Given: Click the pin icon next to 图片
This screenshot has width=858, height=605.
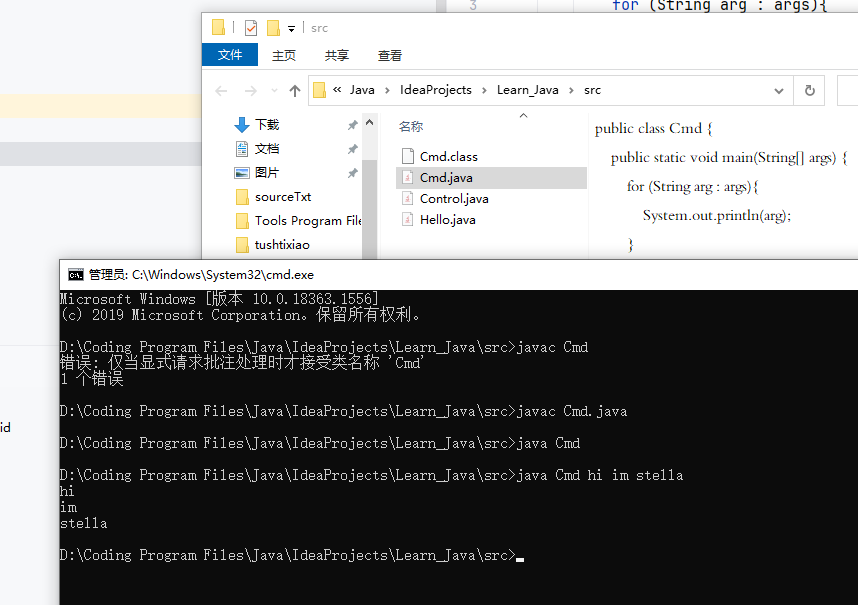Looking at the screenshot, I should pos(352,173).
